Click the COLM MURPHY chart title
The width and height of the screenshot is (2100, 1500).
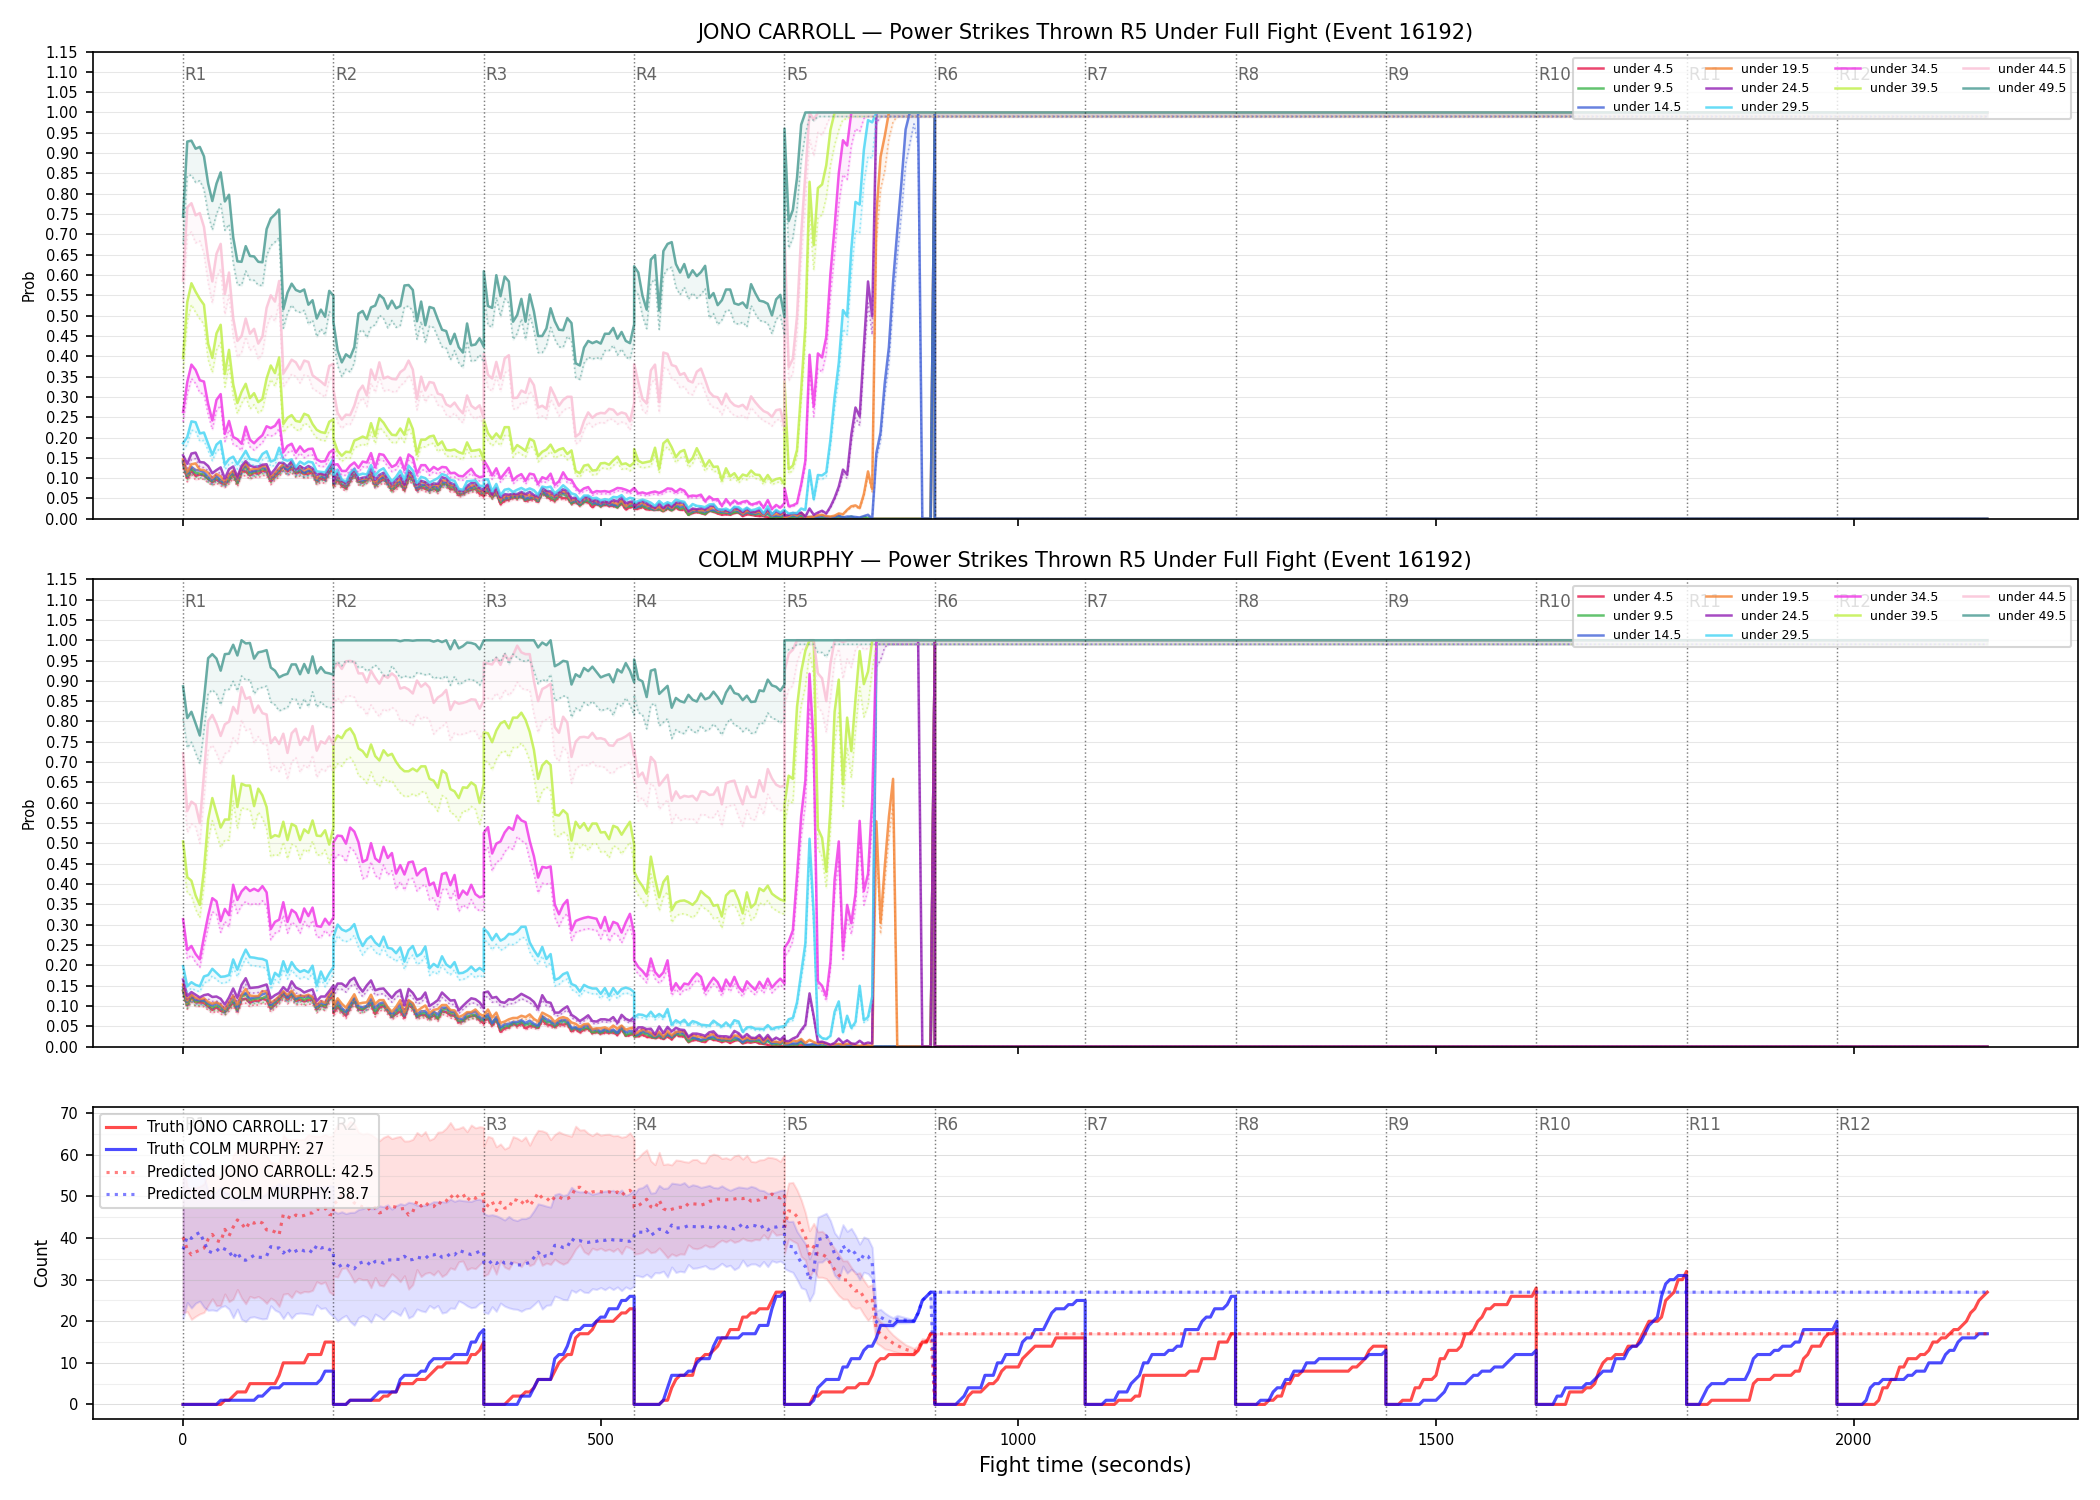click(x=1085, y=560)
